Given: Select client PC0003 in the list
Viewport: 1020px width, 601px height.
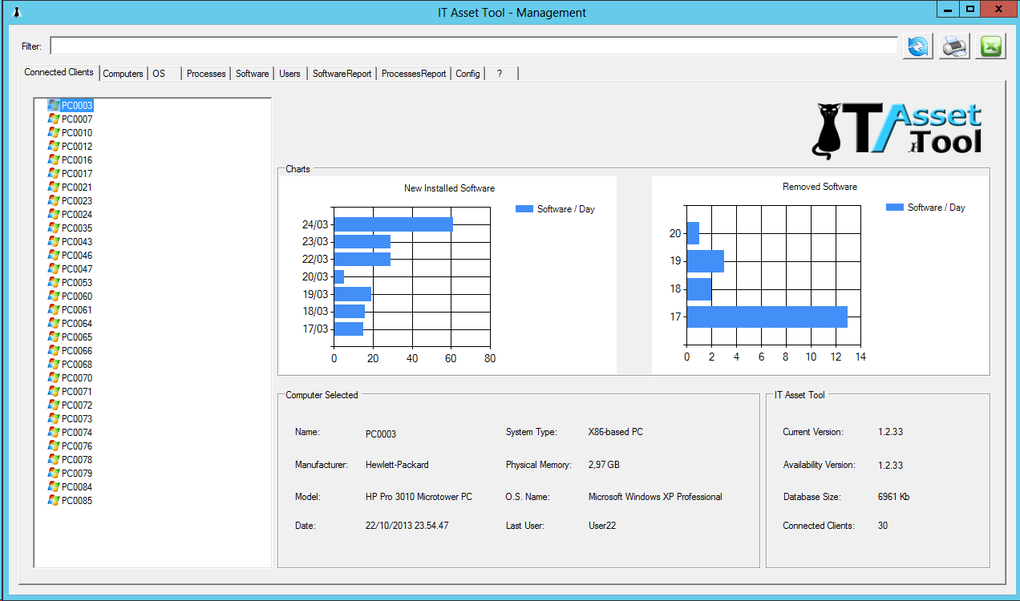Looking at the screenshot, I should click(x=77, y=105).
